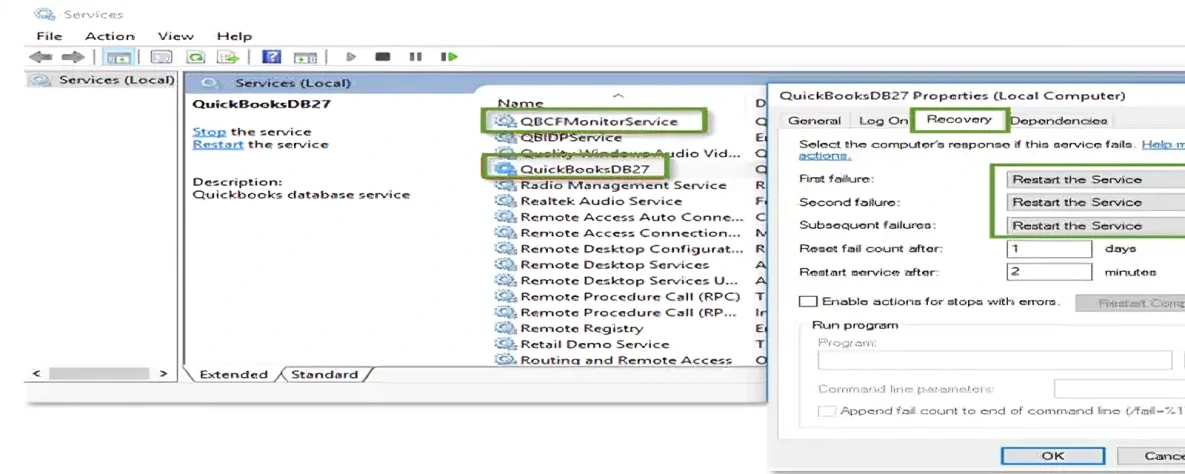Click the gear icon next to Remote Registry

pyautogui.click(x=505, y=328)
